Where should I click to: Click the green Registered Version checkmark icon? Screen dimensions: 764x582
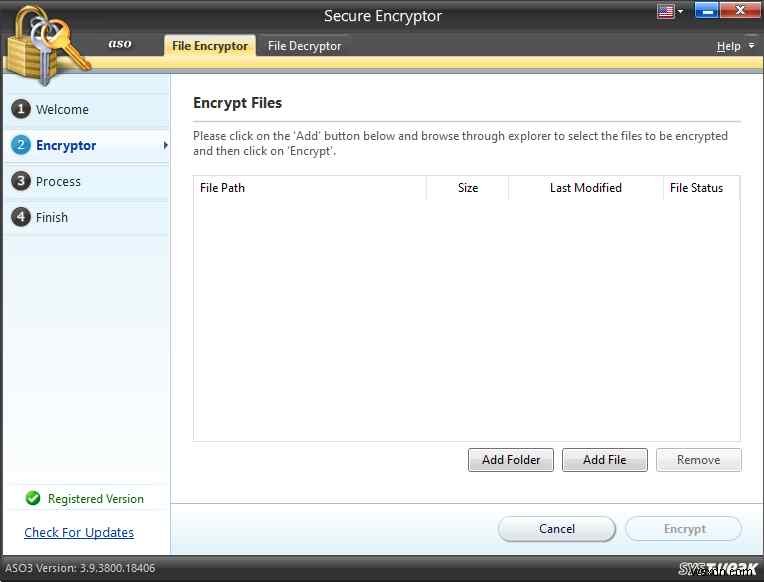click(33, 498)
